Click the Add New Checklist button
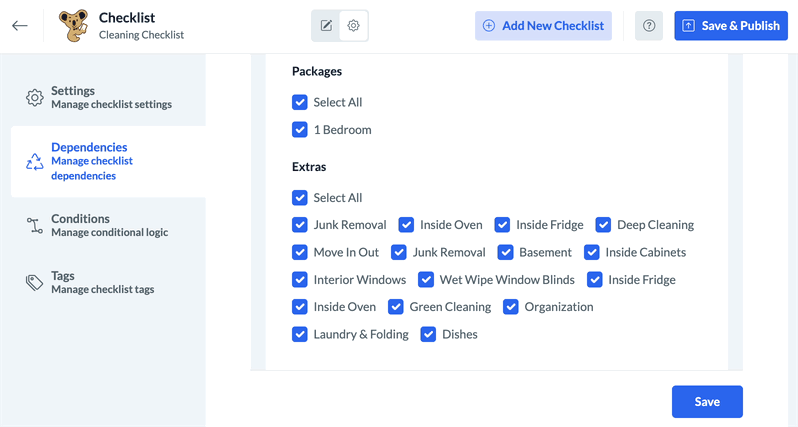The width and height of the screenshot is (798, 427). [x=543, y=26]
